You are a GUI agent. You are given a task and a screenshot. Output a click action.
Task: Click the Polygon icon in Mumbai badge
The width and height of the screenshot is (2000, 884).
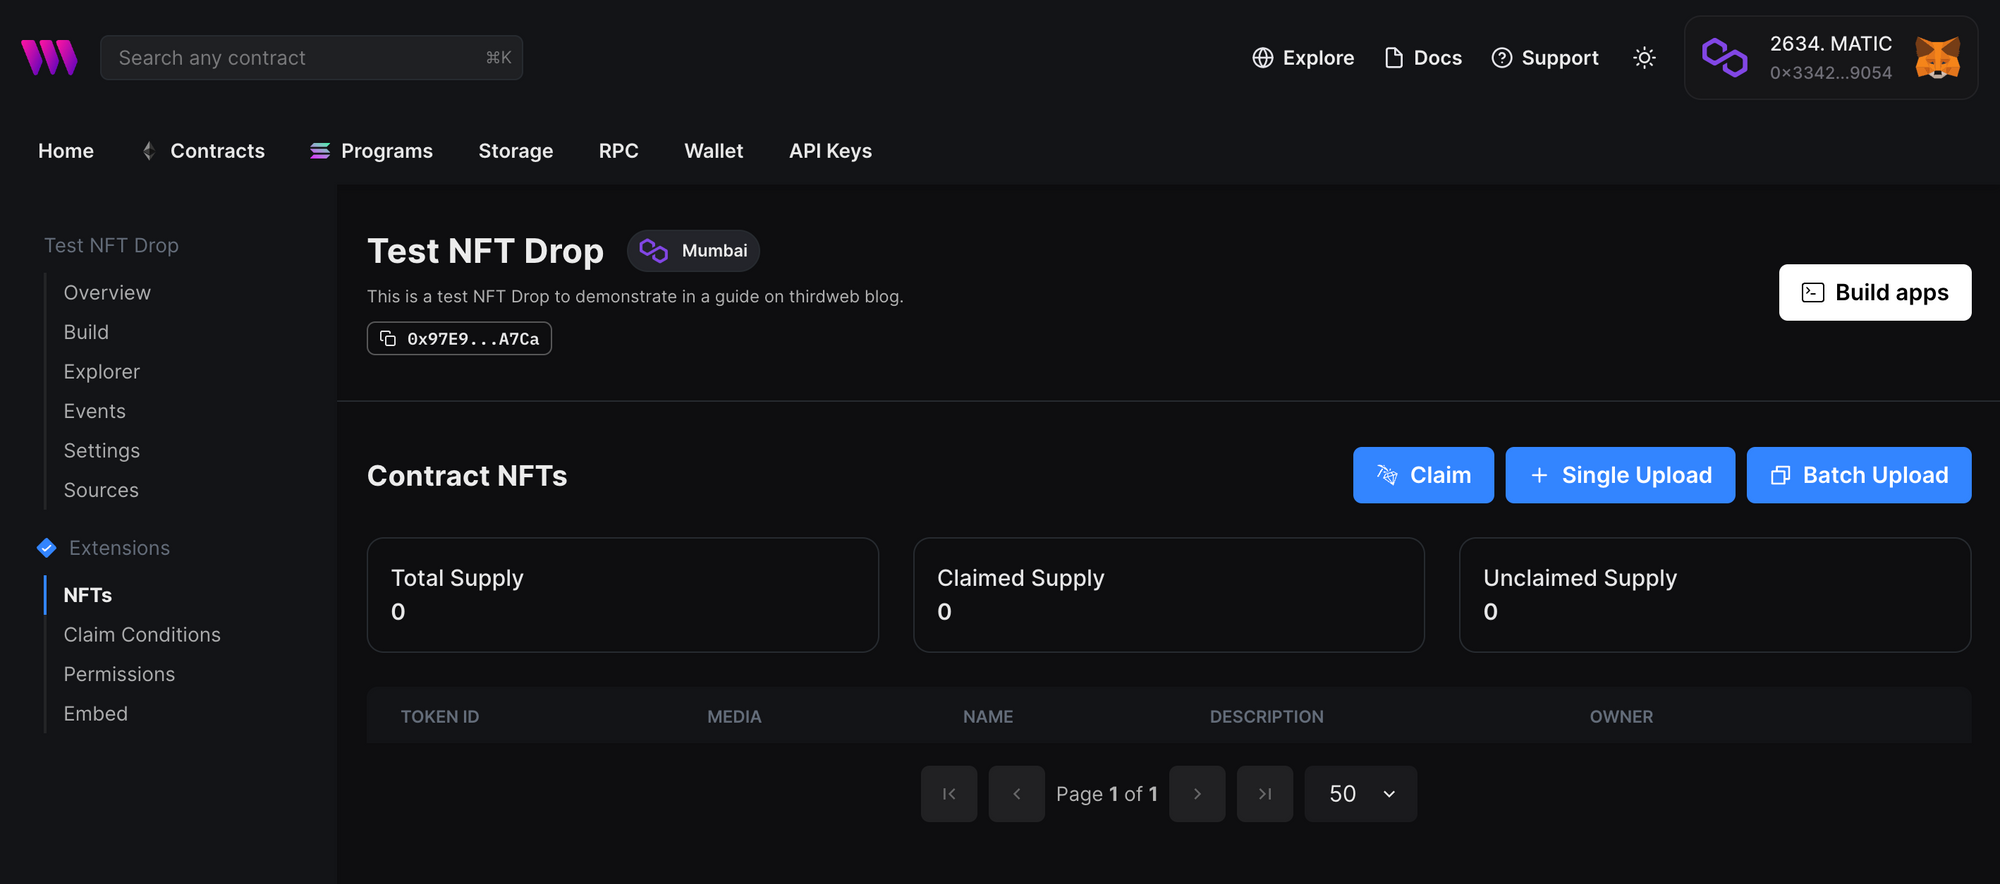tap(654, 251)
